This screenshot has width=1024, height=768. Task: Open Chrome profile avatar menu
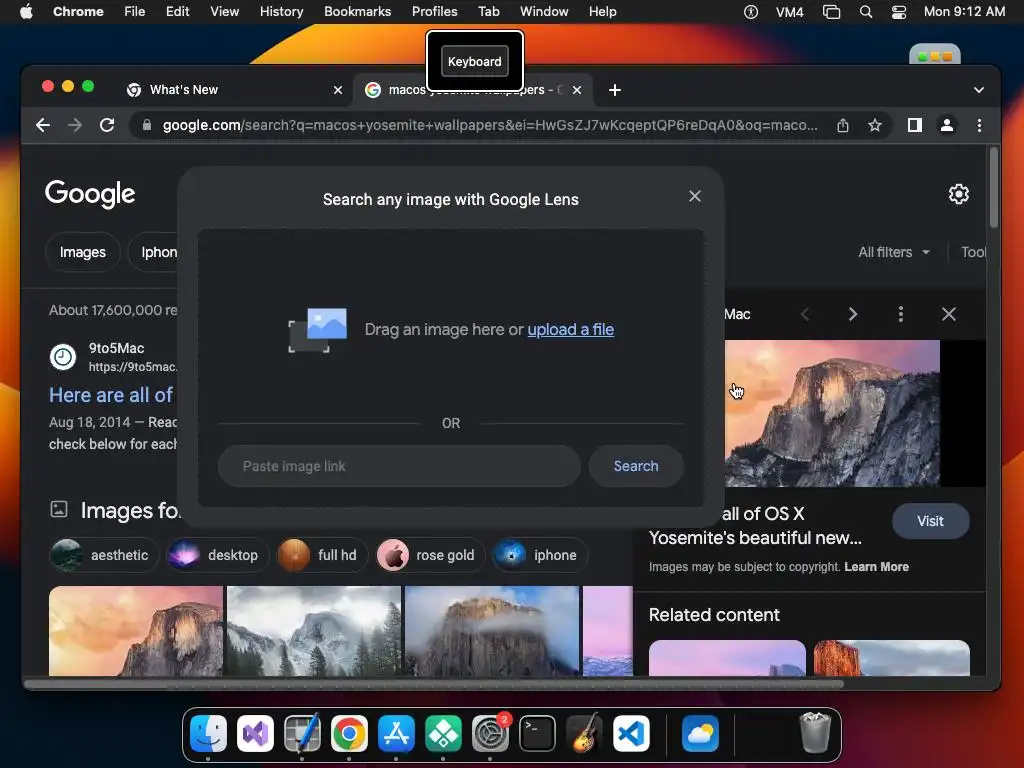pyautogui.click(x=946, y=125)
